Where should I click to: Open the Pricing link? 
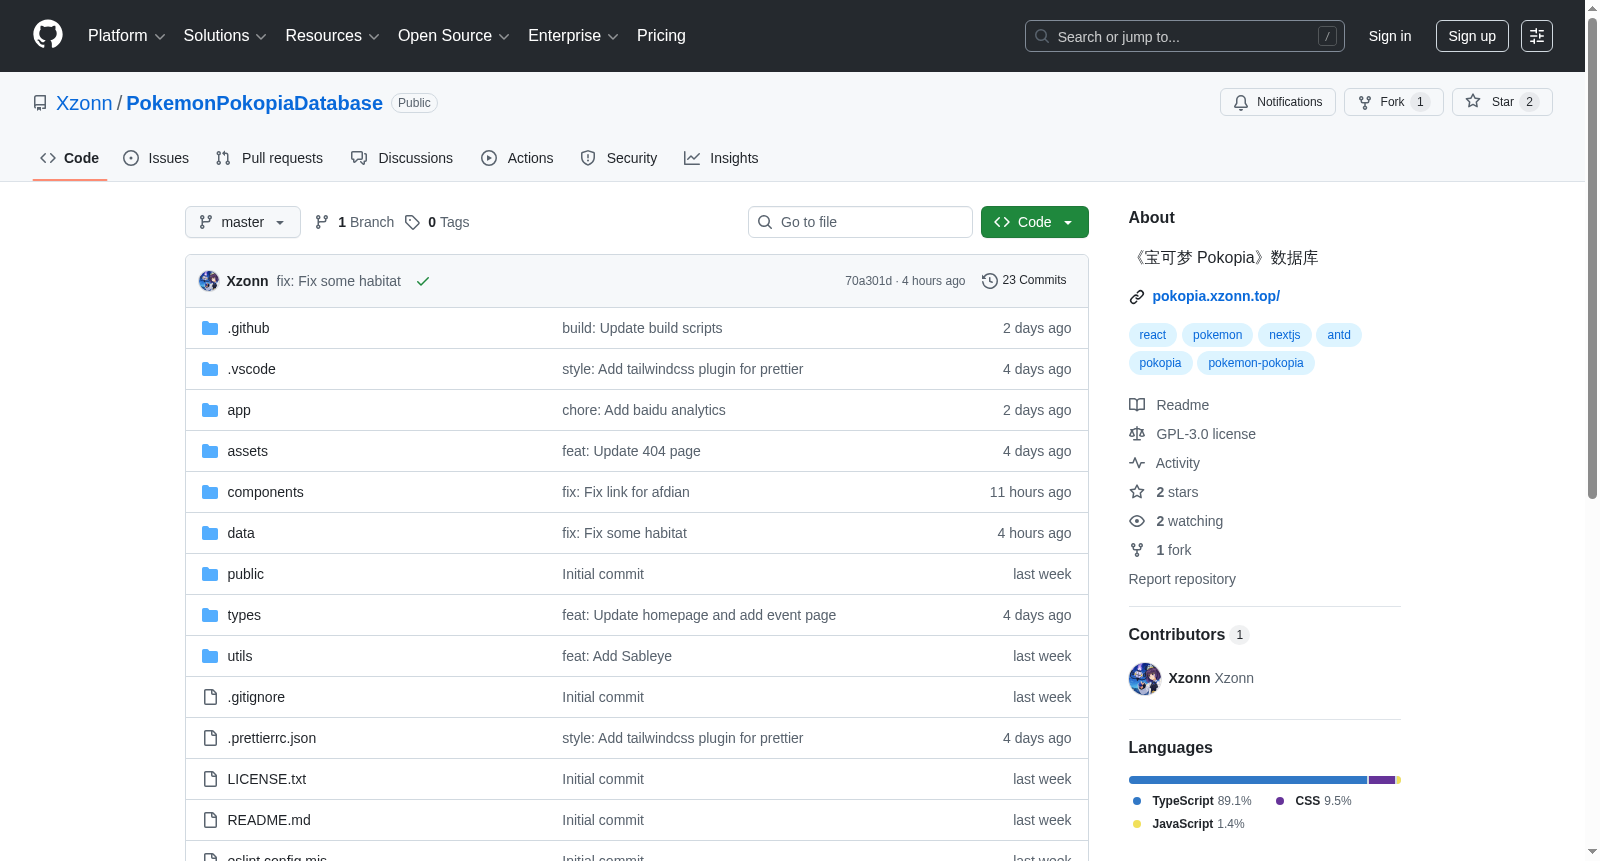661,36
